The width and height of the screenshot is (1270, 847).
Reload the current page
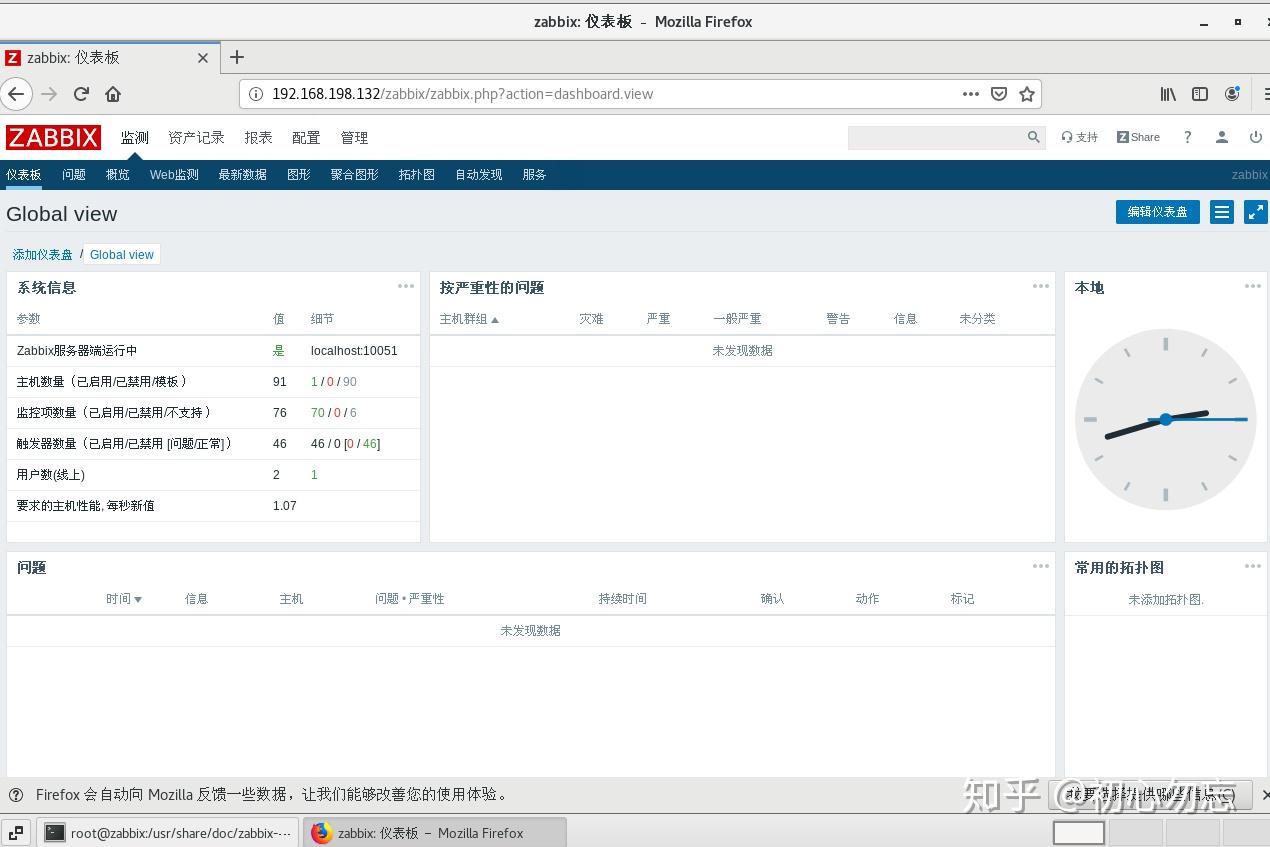point(81,94)
